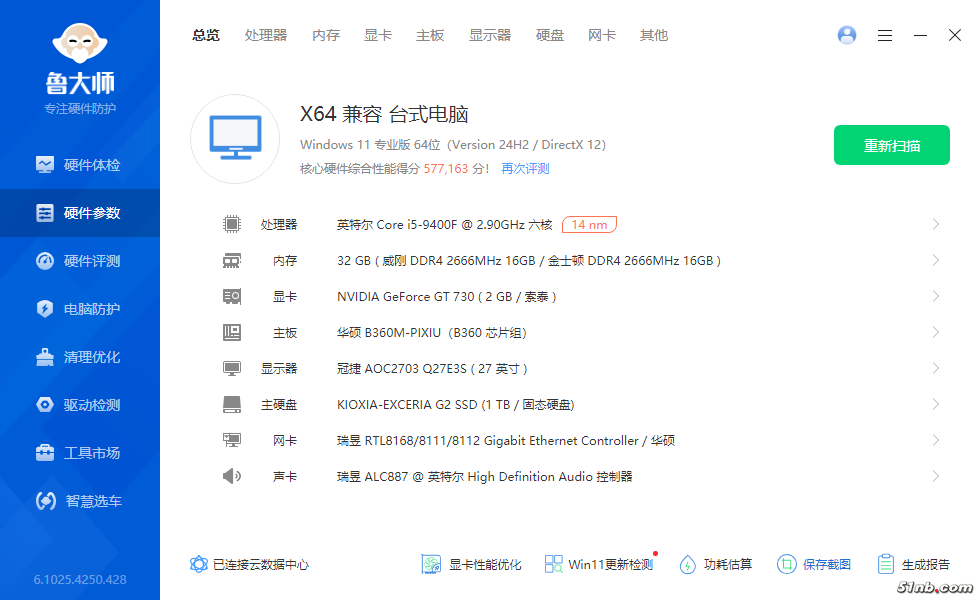Switch to the 显示器 tab

[x=490, y=36]
